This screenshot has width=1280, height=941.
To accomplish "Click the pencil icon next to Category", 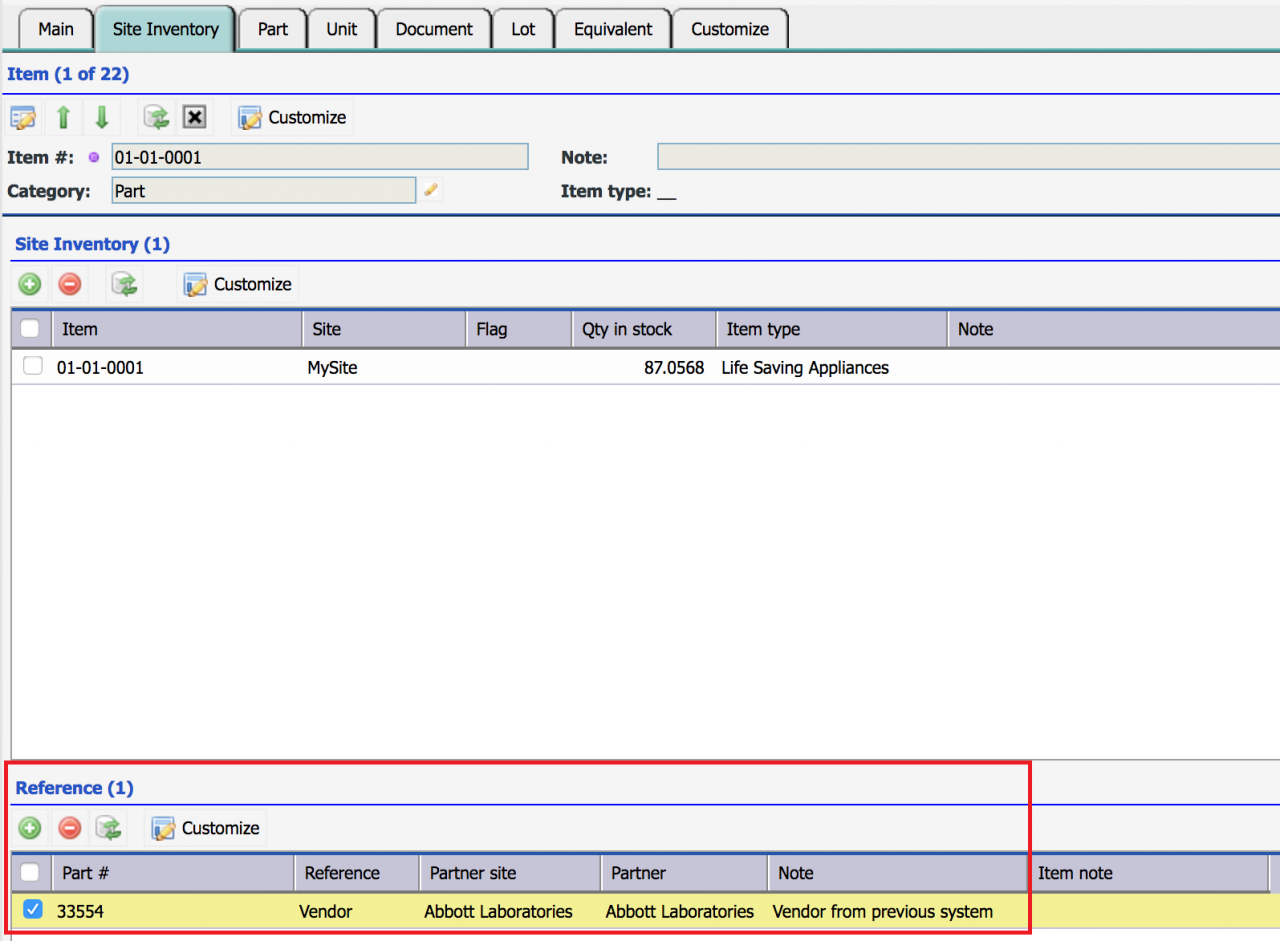I will tap(430, 189).
